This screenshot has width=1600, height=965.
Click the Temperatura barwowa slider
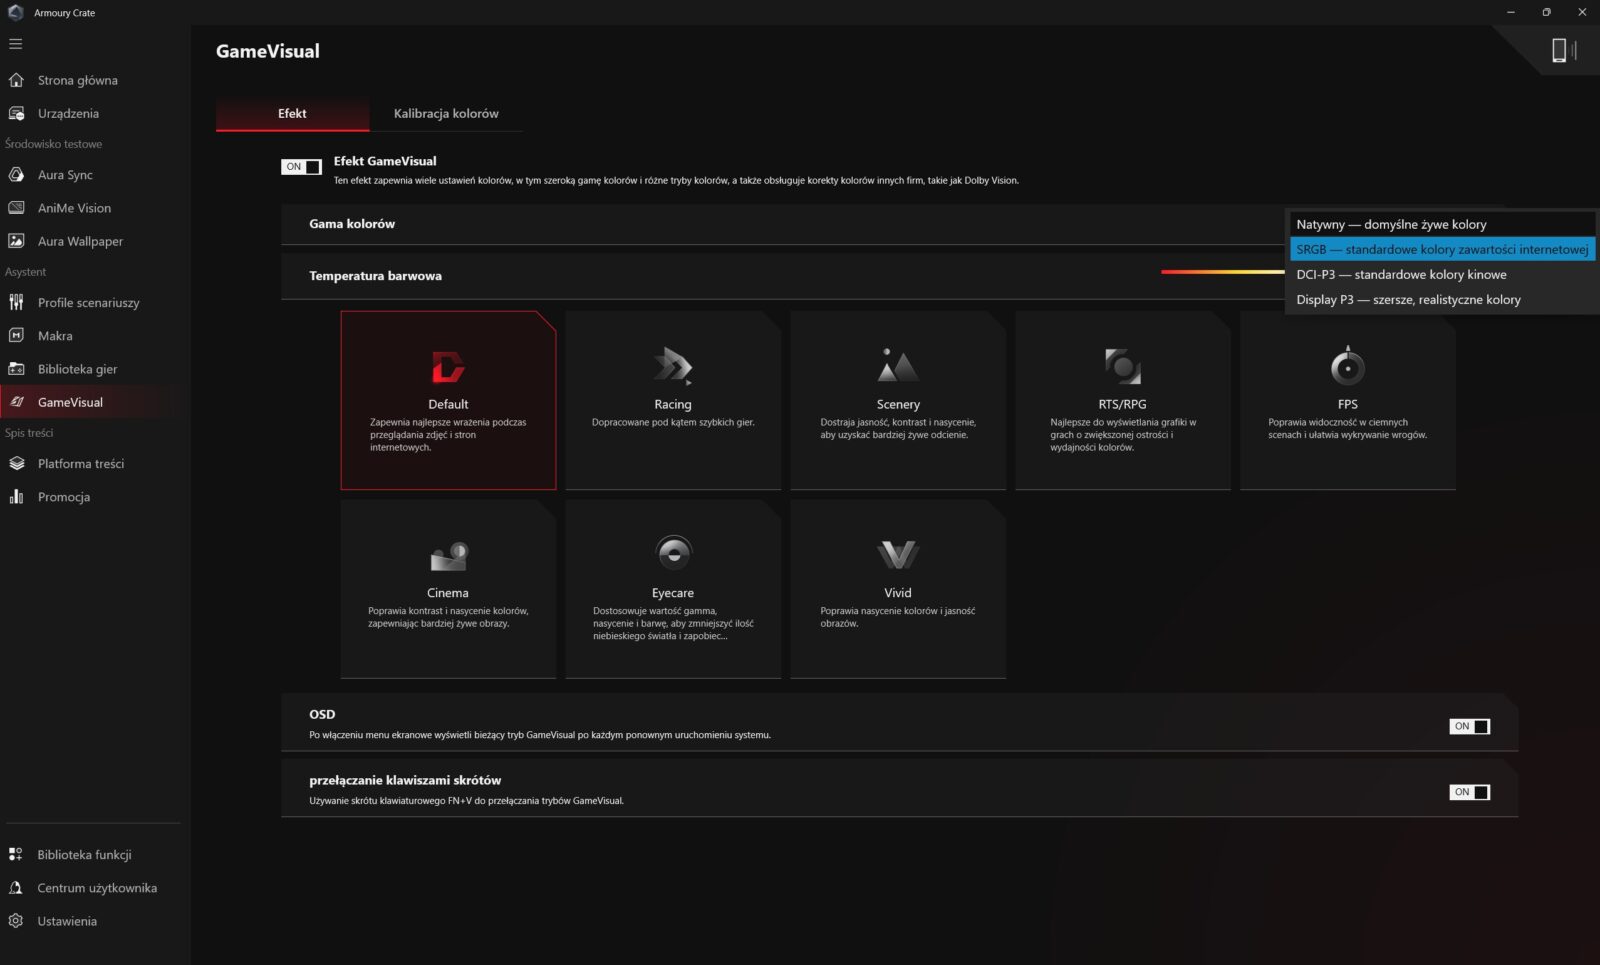[1222, 272]
